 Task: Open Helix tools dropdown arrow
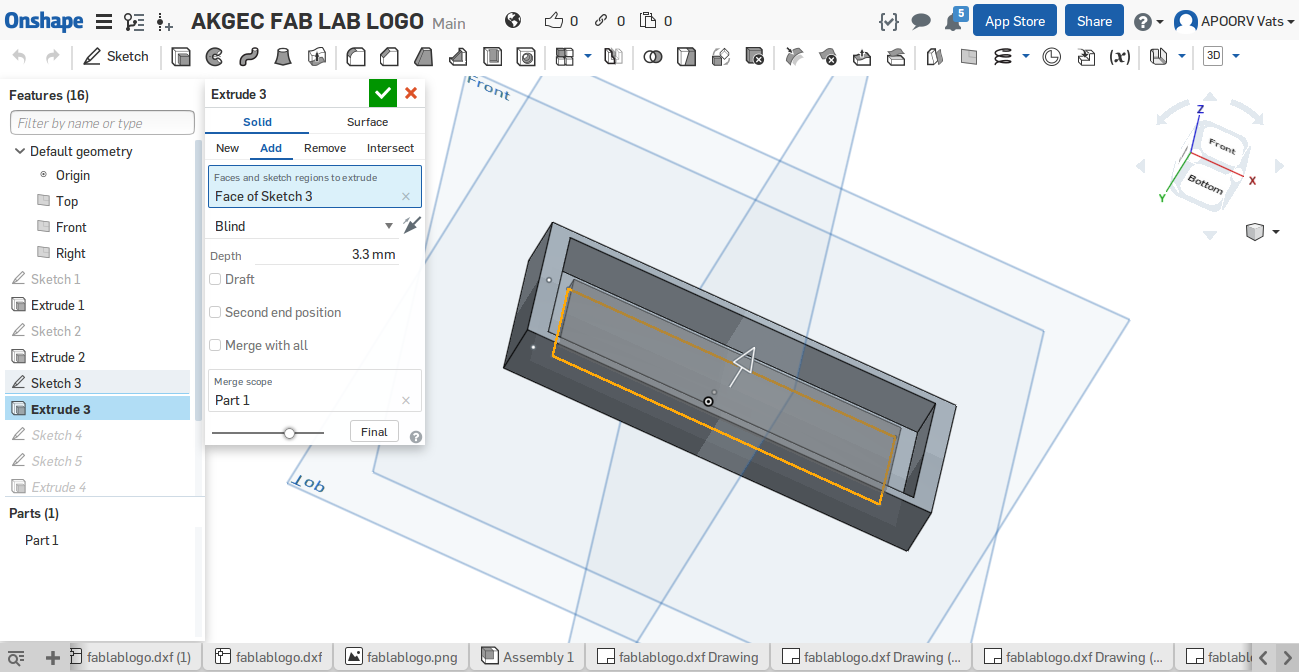click(x=1026, y=57)
